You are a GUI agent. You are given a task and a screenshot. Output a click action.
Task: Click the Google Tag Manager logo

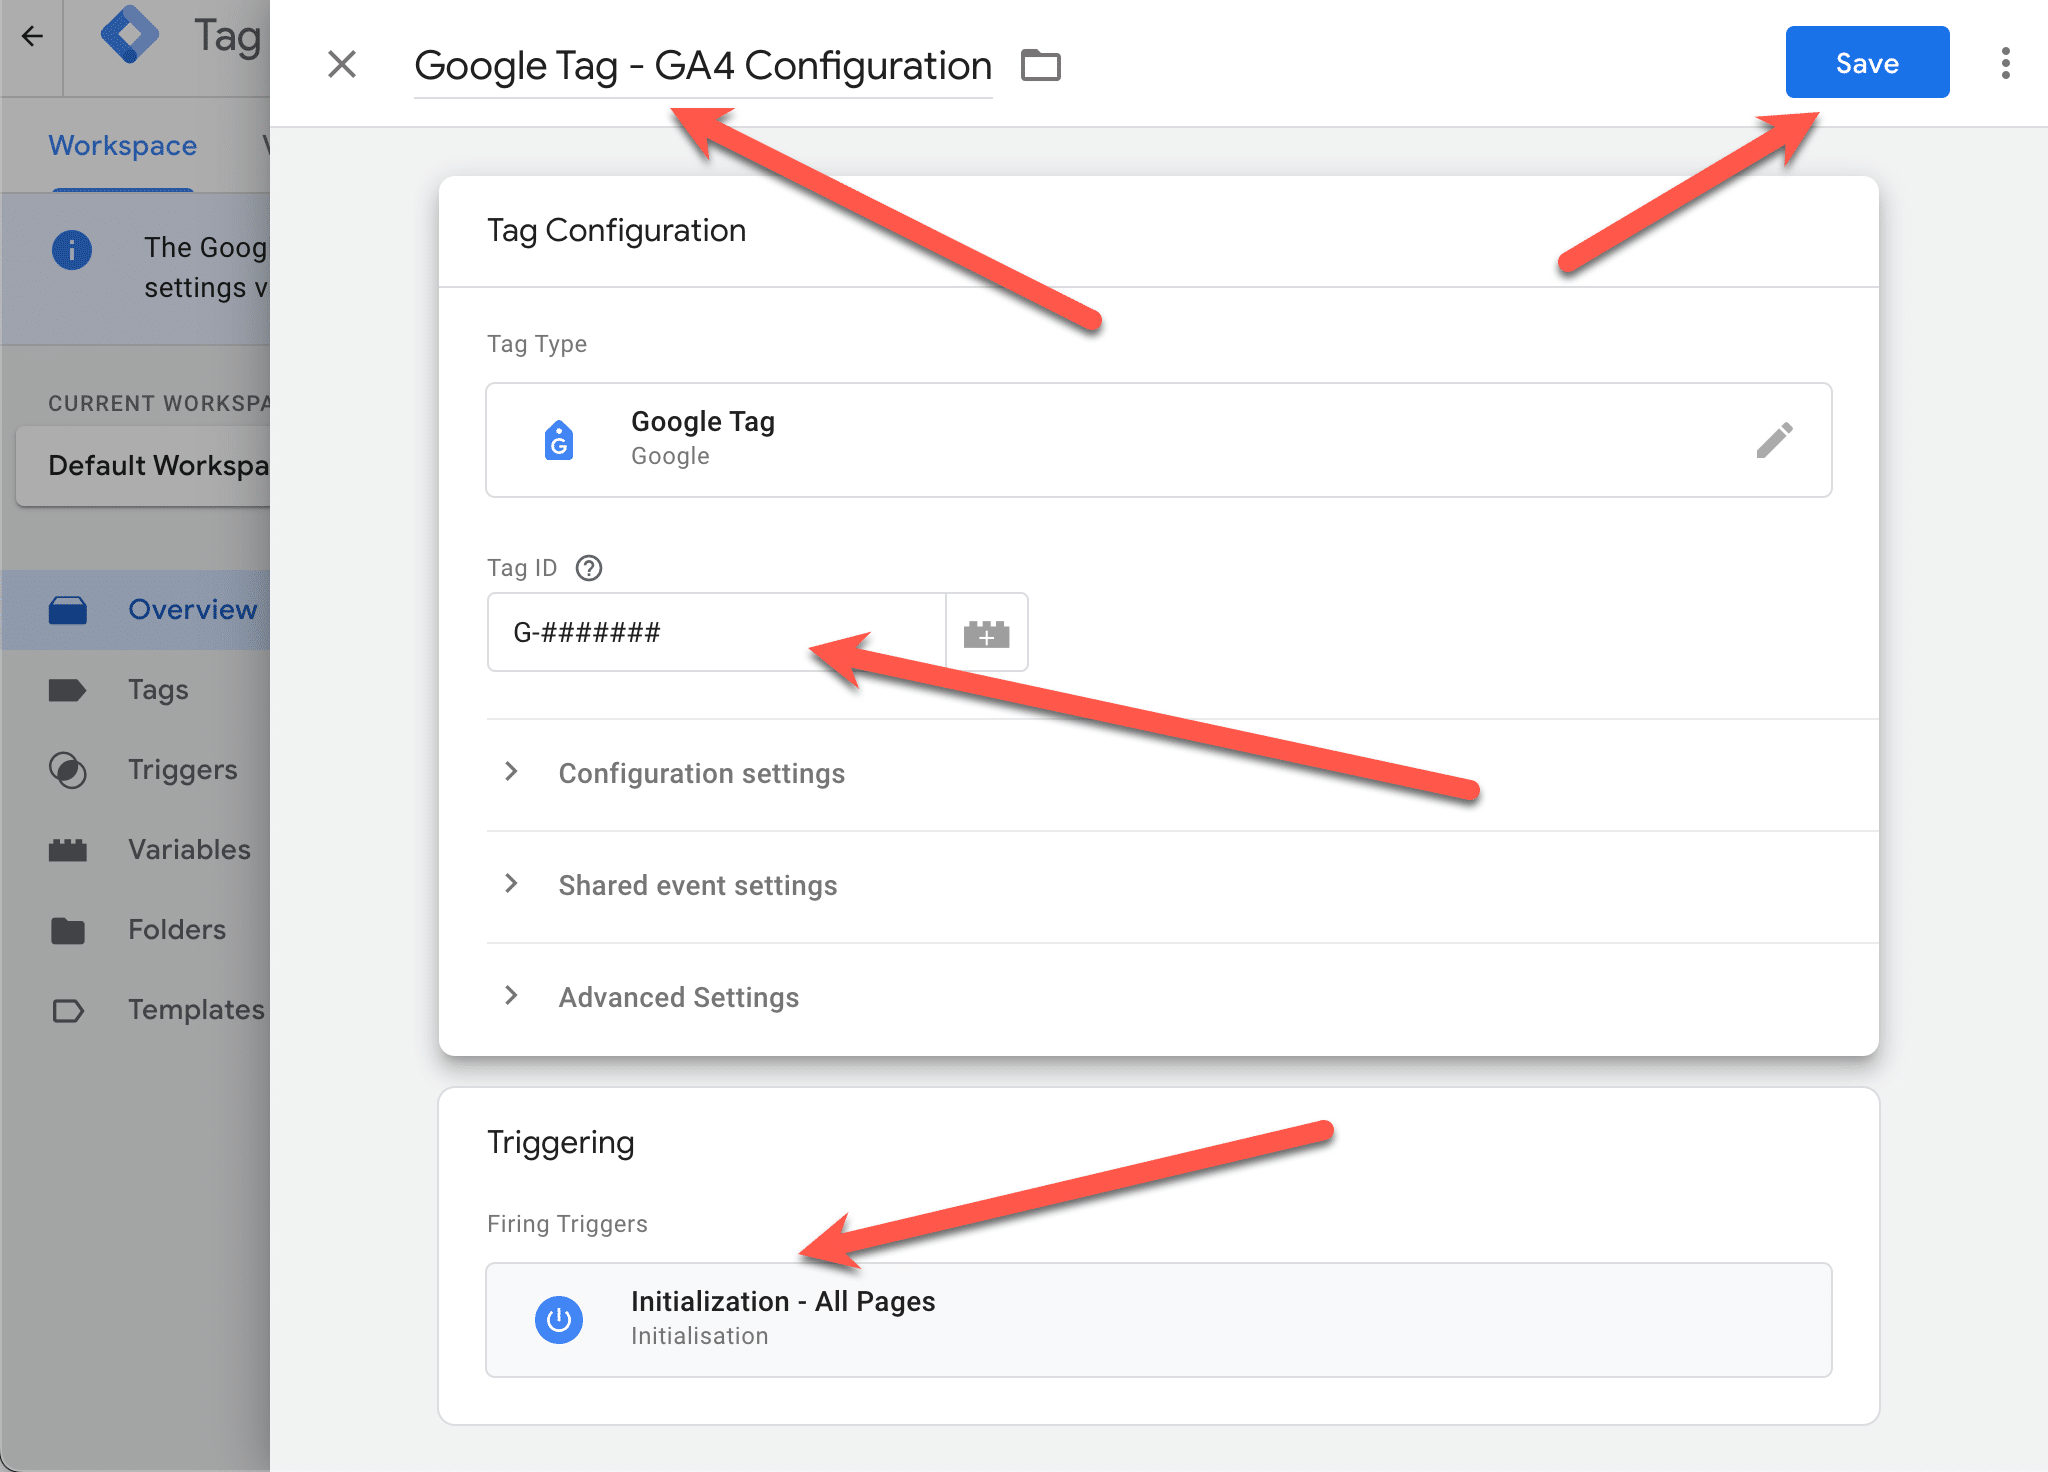click(130, 35)
